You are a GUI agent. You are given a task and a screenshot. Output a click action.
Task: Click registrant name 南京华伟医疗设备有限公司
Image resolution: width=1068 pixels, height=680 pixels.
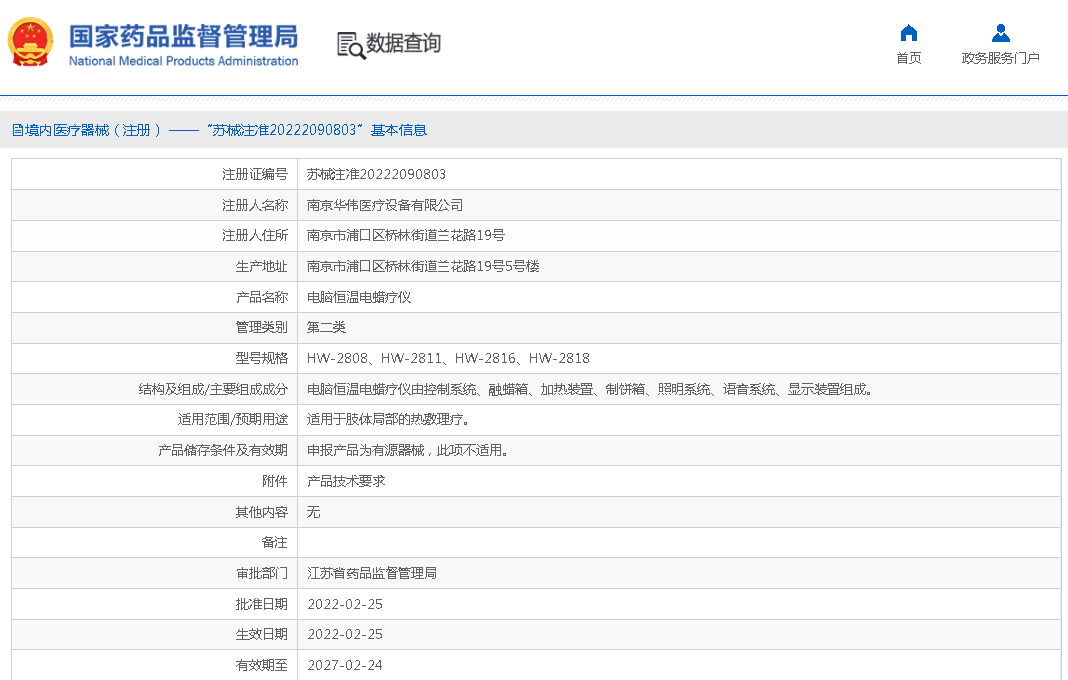[385, 205]
